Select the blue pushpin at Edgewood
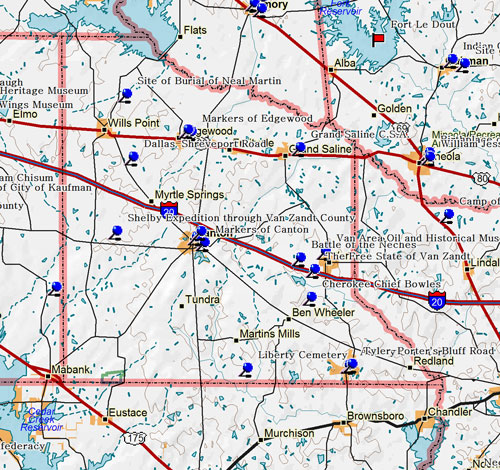This screenshot has height=470, width=500. (187, 132)
